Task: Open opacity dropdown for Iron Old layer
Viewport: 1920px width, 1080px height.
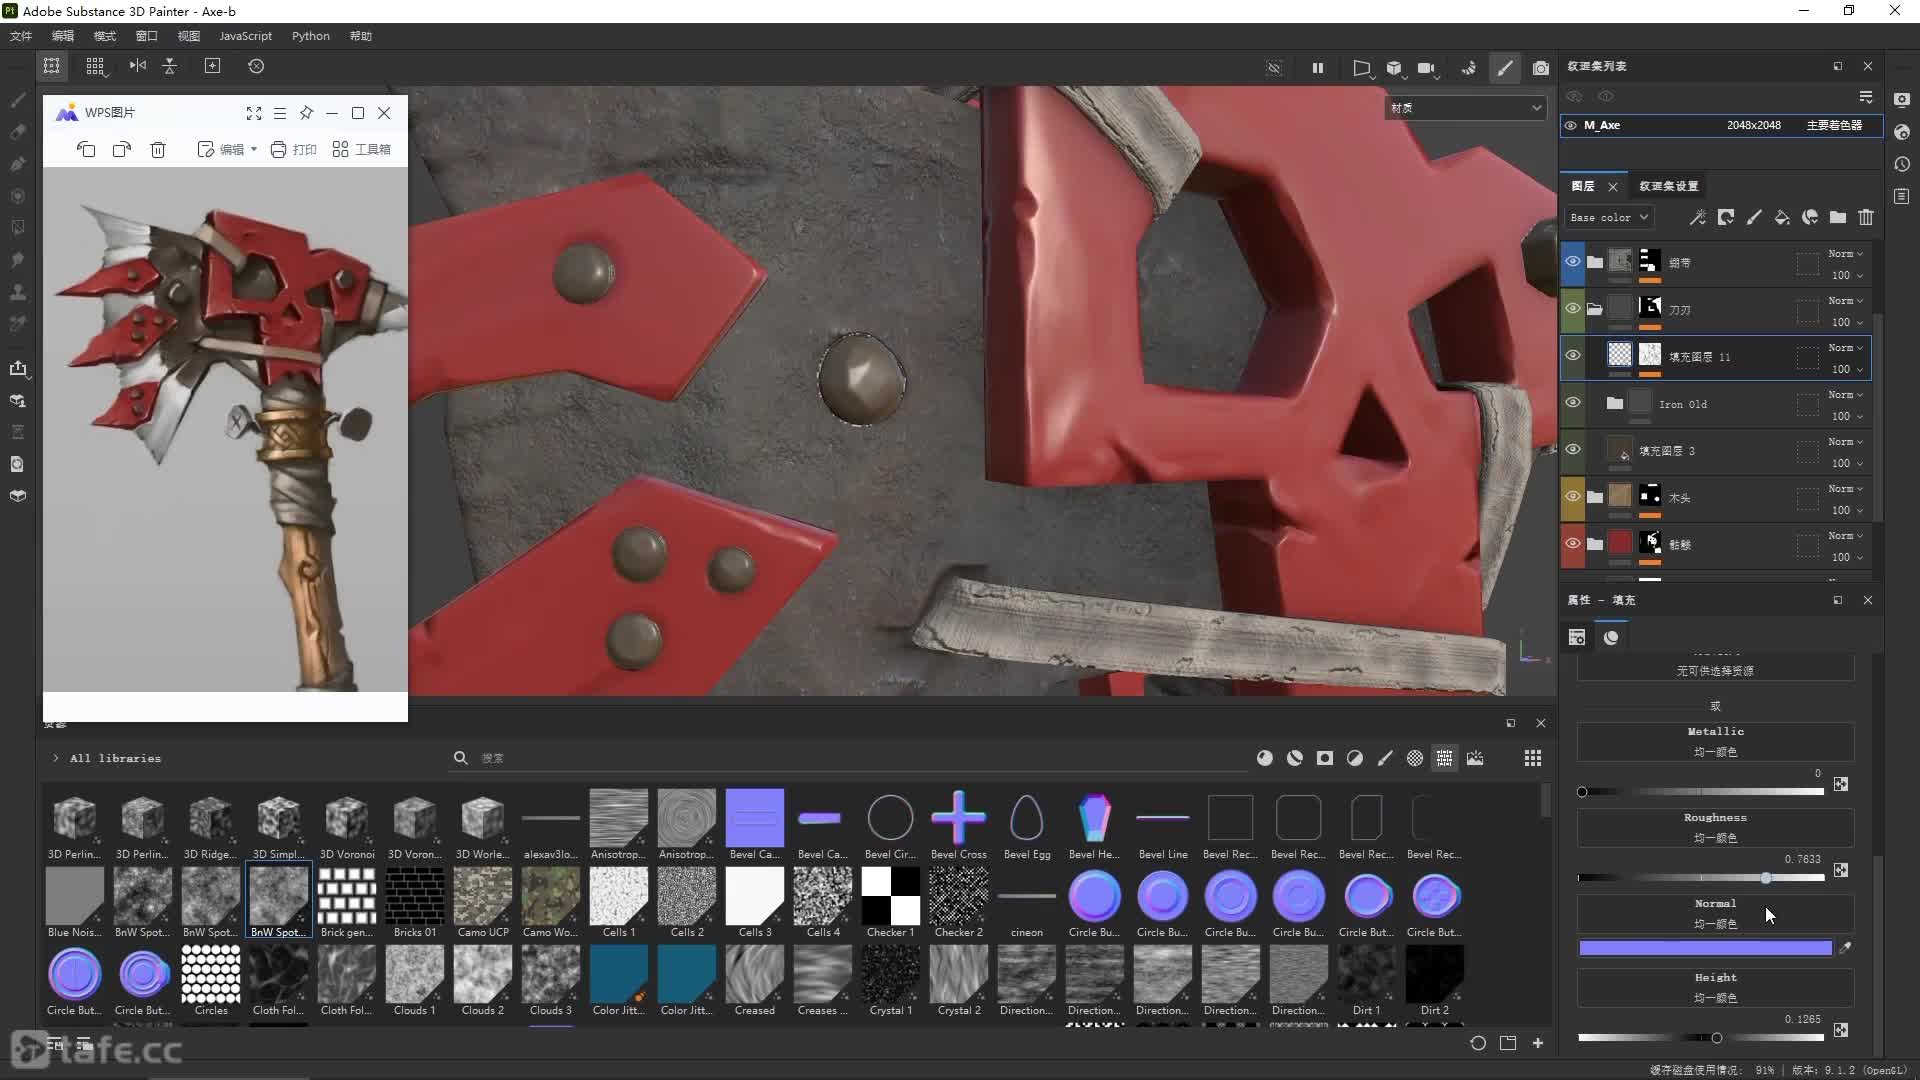Action: [x=1846, y=416]
